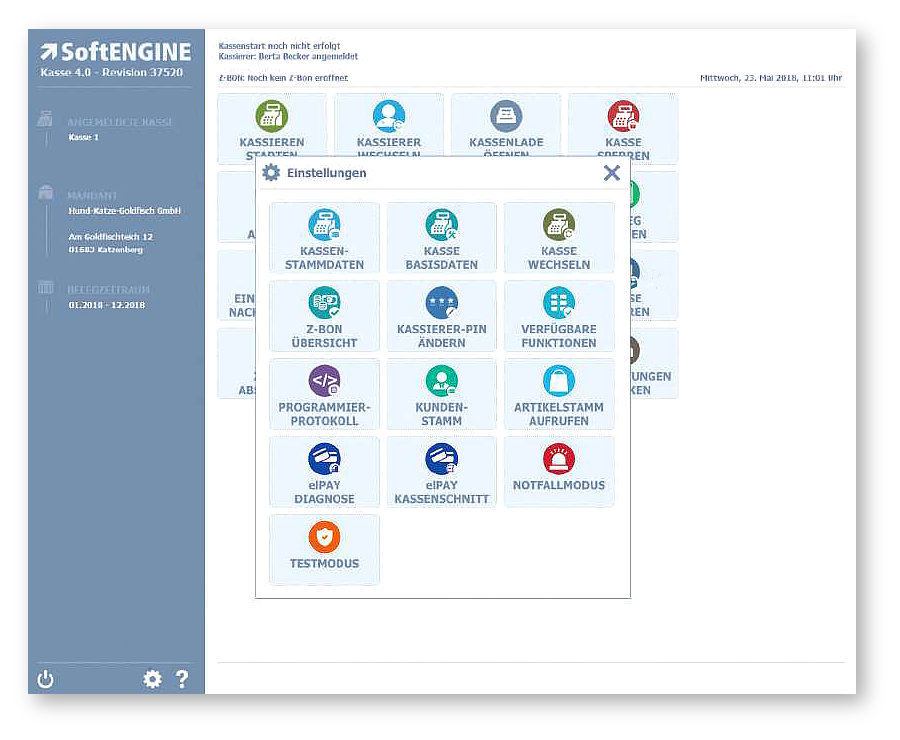Click Kassierer Wechseln tile in main window
The width and height of the screenshot is (900, 740).
[389, 127]
